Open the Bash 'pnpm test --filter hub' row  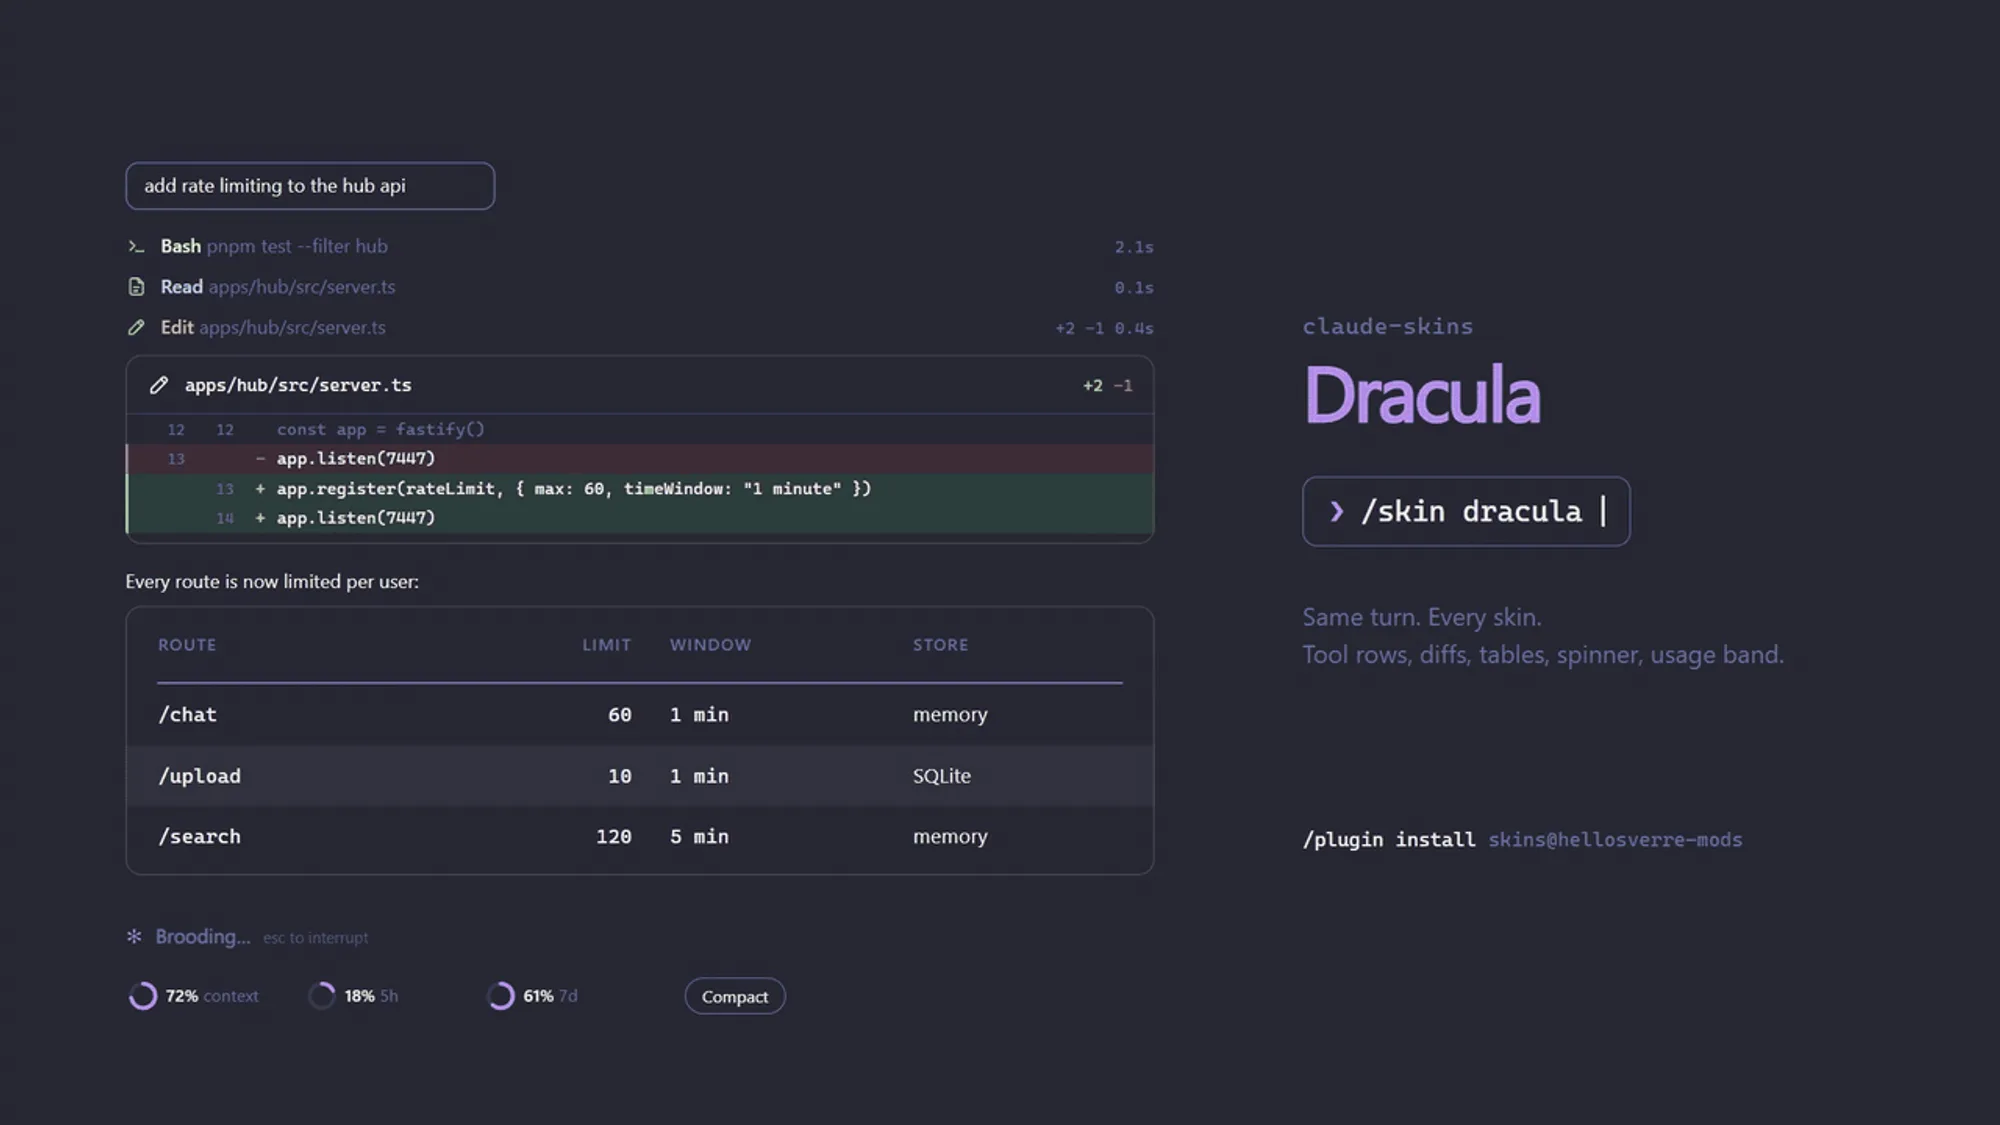pos(640,246)
